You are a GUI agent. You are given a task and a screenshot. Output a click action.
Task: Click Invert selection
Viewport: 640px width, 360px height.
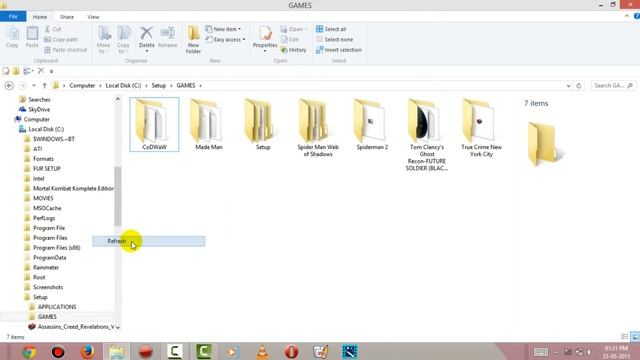pyautogui.click(x=339, y=50)
